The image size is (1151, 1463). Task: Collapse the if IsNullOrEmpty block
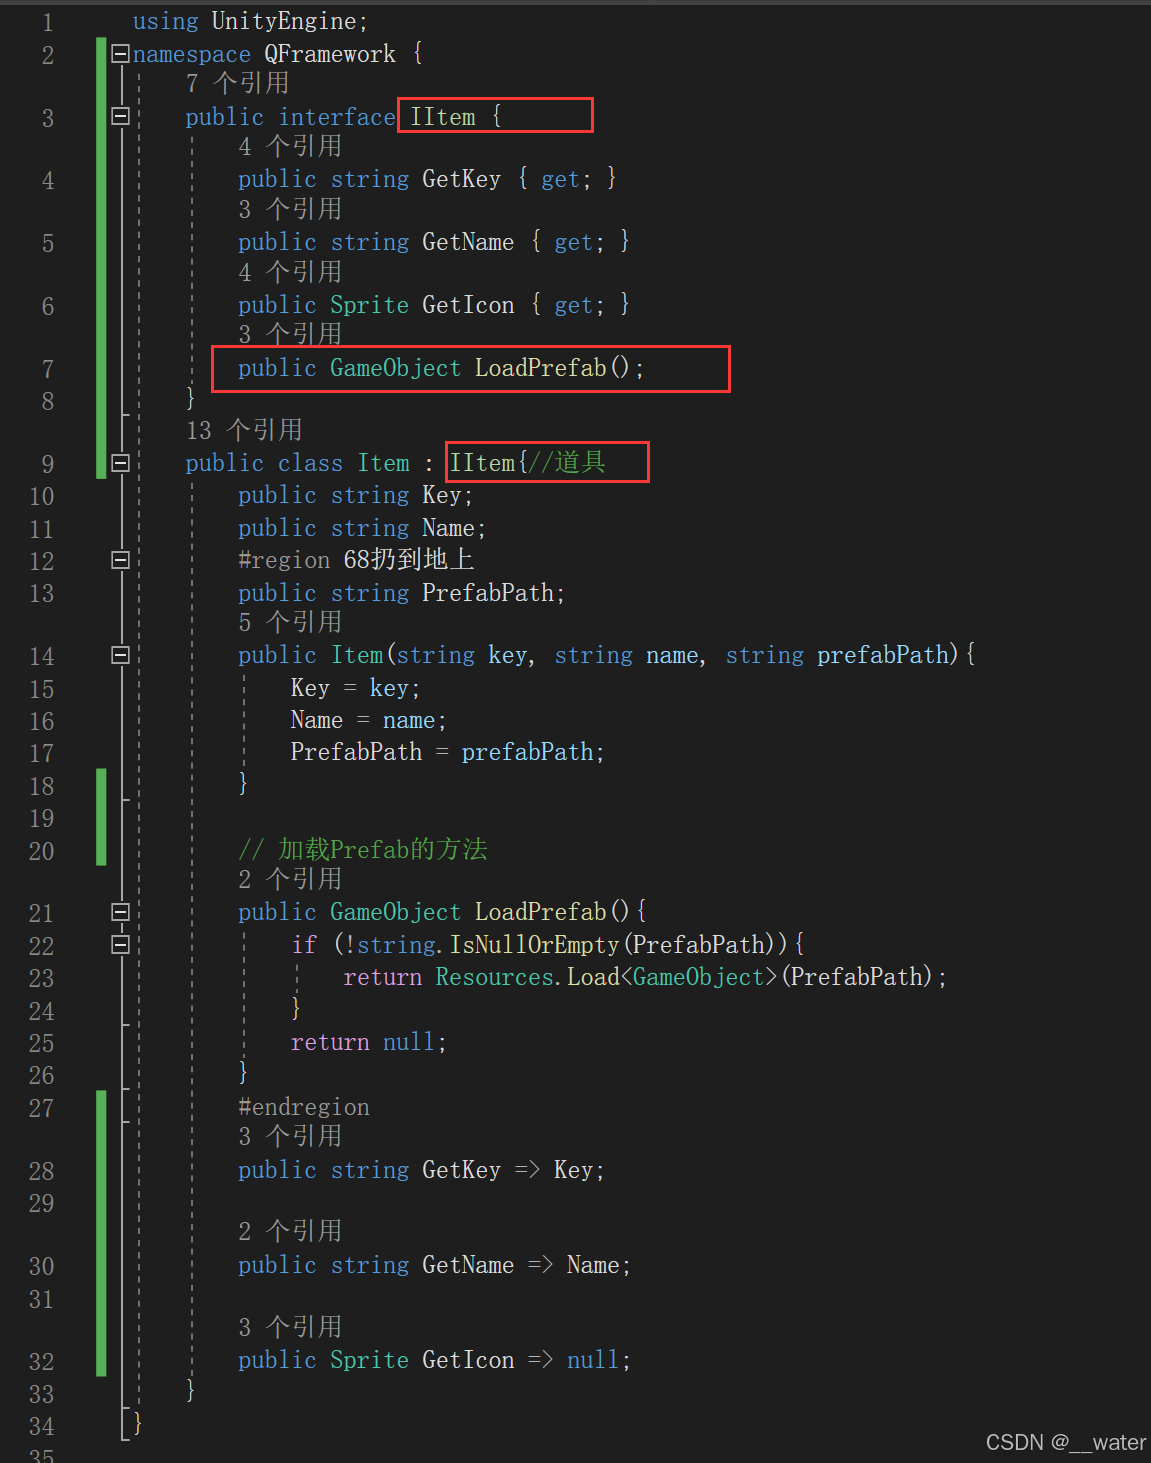tap(120, 944)
